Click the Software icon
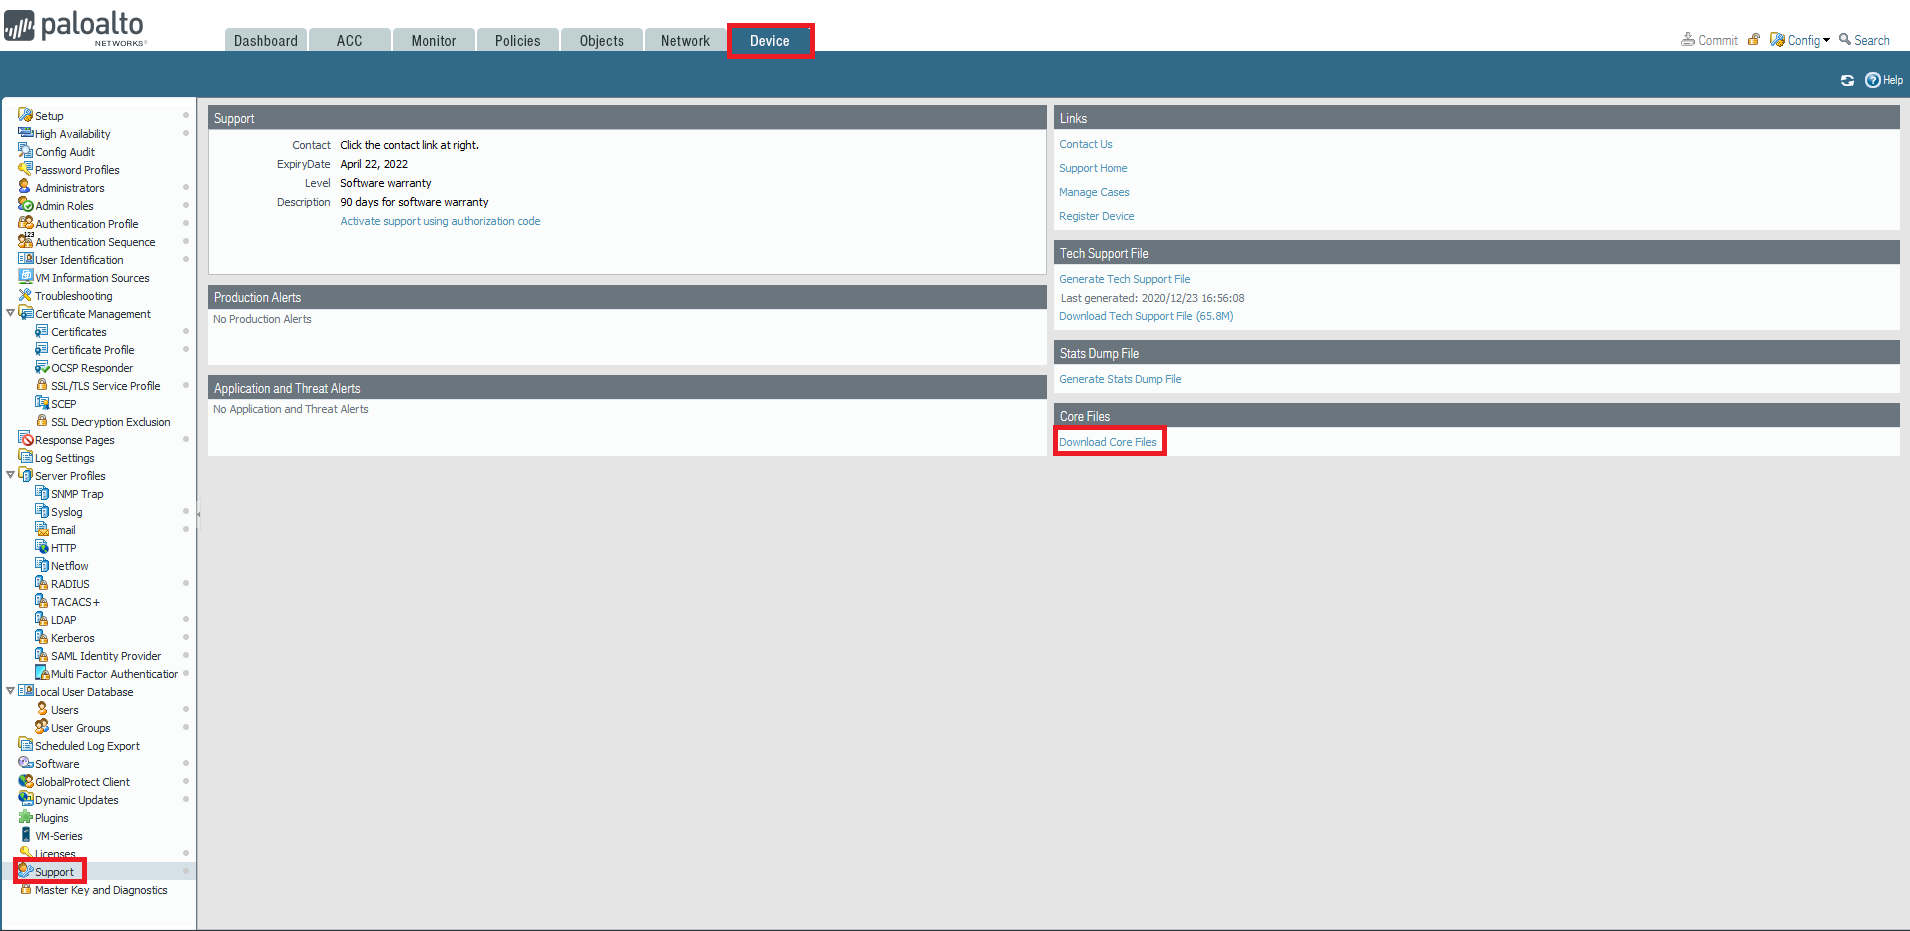The width and height of the screenshot is (1910, 931). (25, 763)
